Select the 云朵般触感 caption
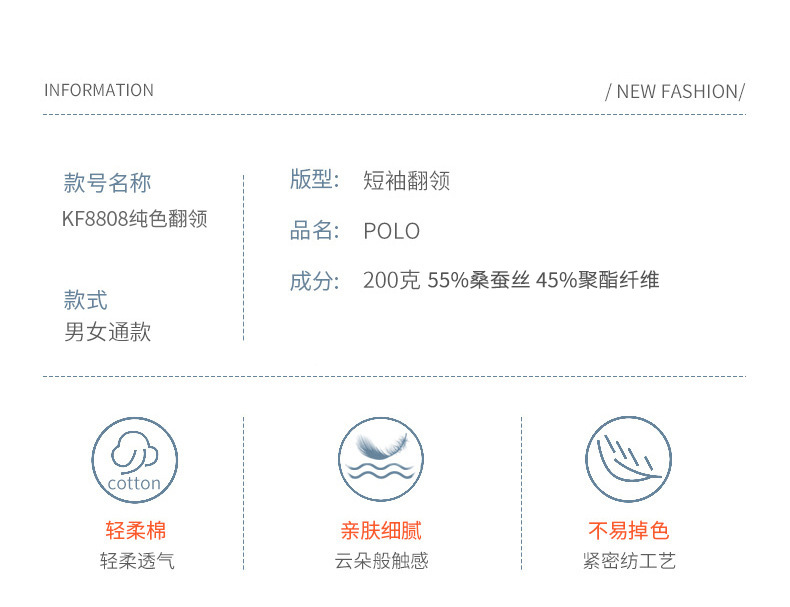Viewport: 790px width, 607px height. (381, 561)
